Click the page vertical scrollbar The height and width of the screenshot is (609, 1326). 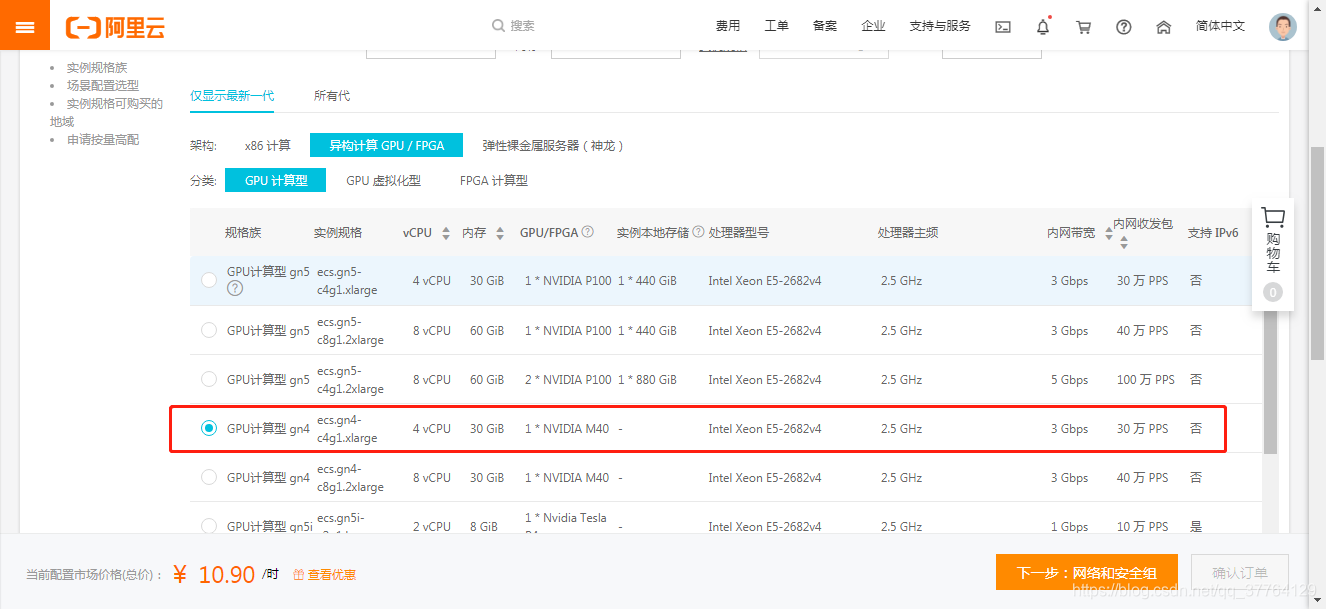click(1319, 253)
